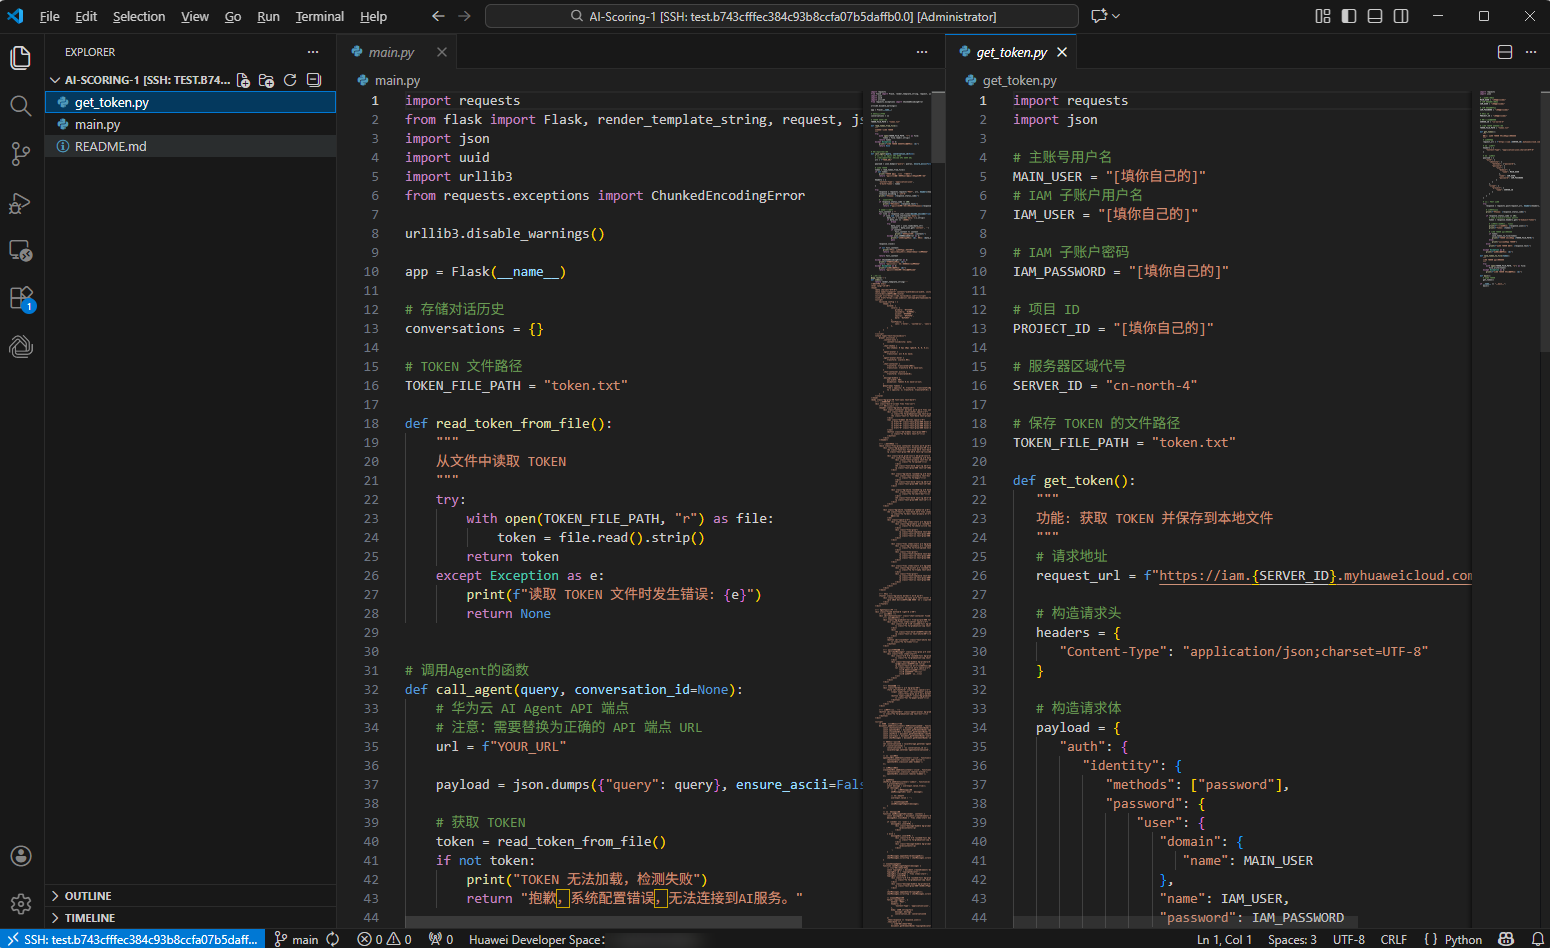Collapse all folders in Explorer
The image size is (1550, 948).
coord(313,80)
